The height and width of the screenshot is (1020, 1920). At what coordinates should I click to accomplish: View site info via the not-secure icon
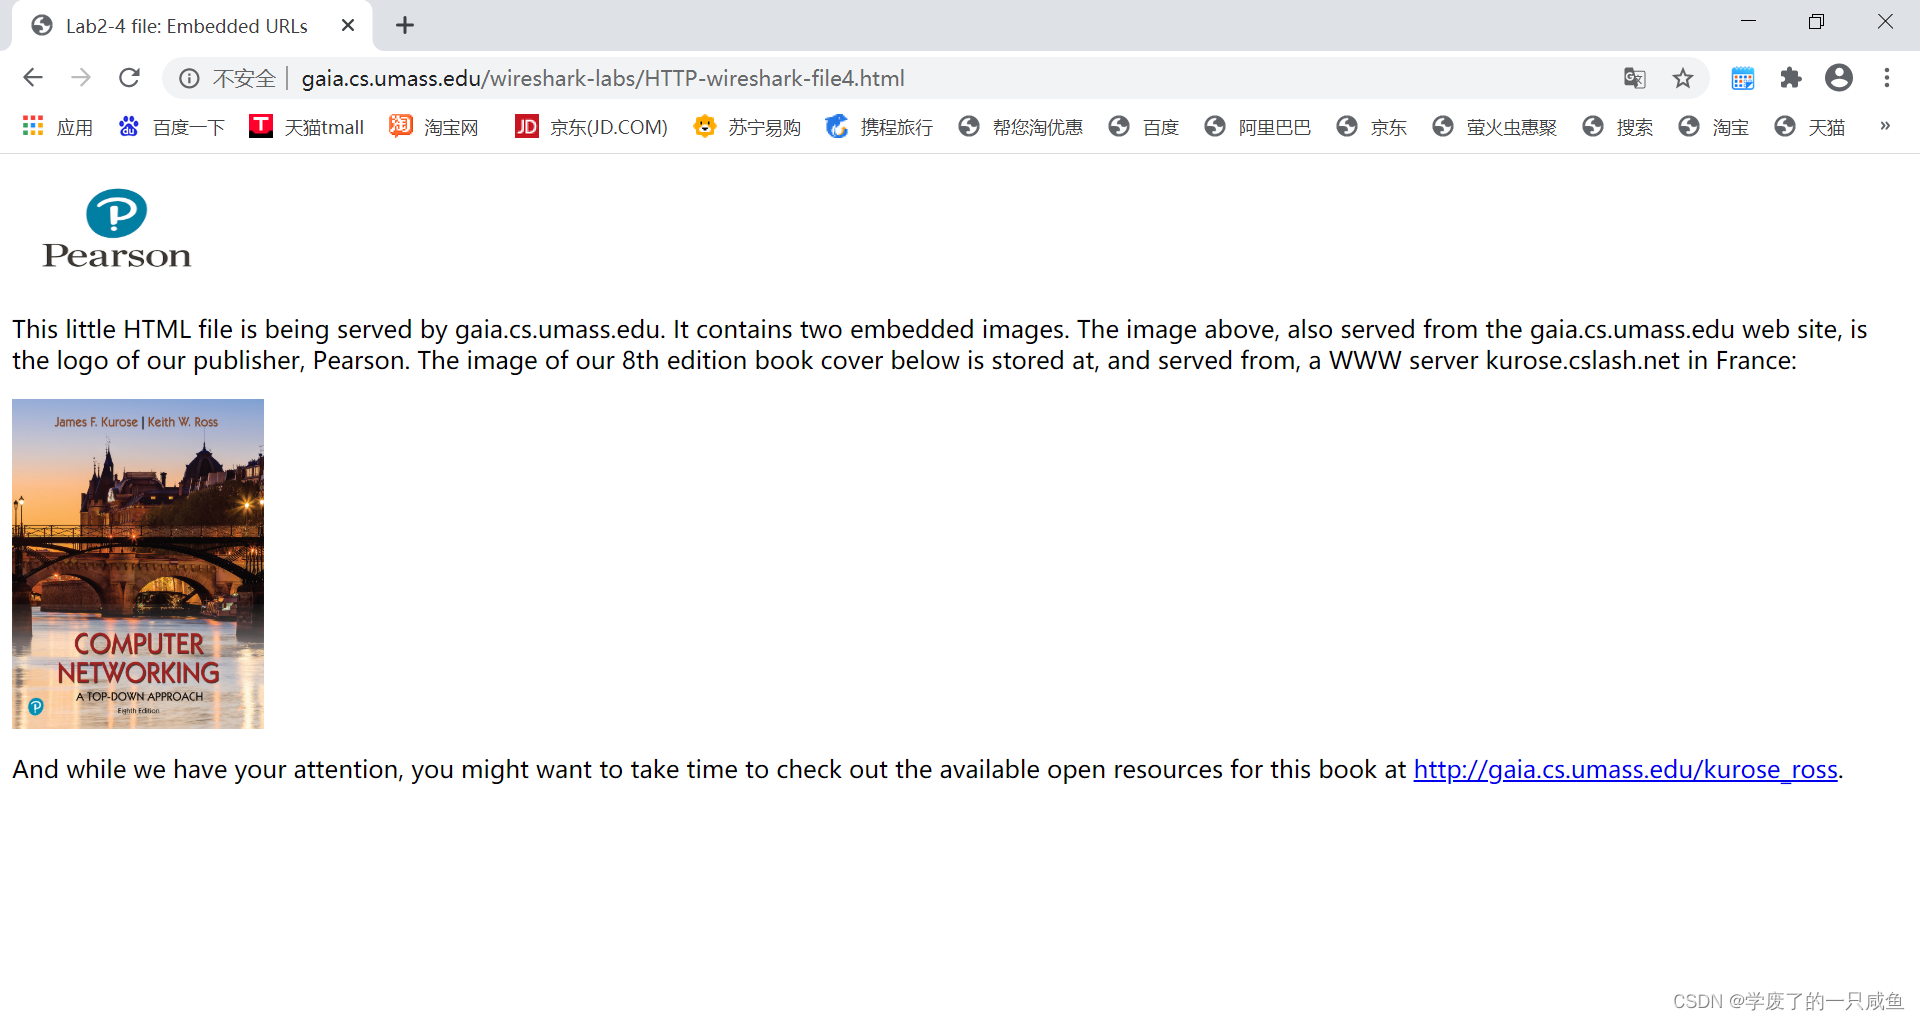coord(189,78)
